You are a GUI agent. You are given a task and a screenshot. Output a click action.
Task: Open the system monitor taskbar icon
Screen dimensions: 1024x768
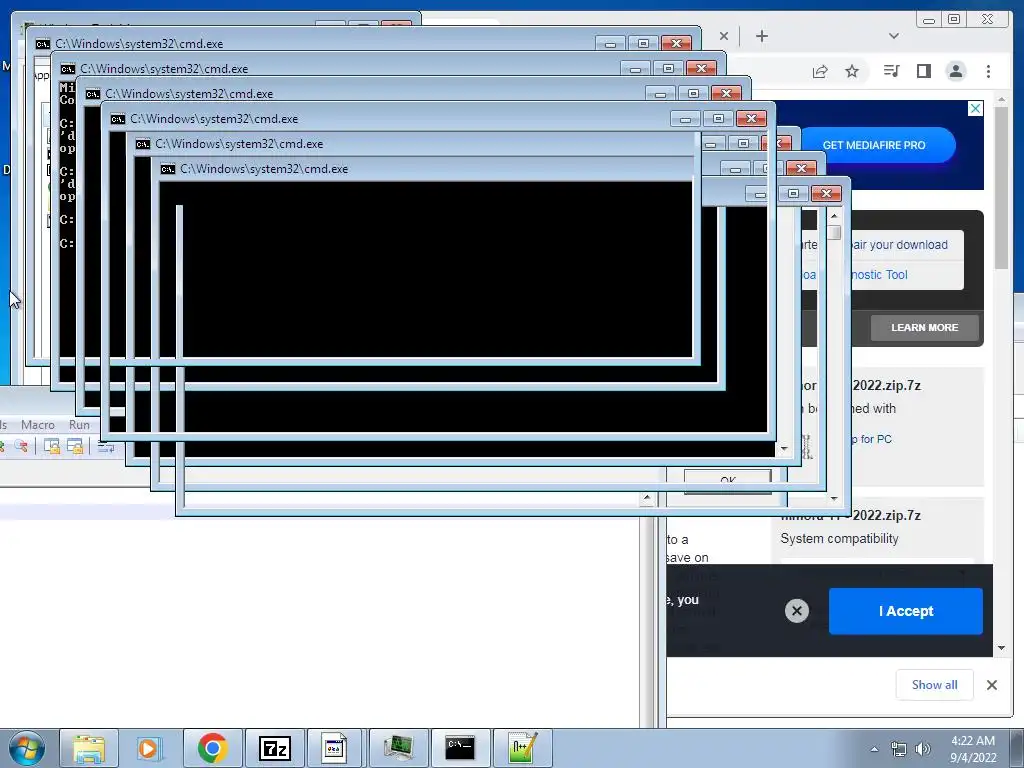click(398, 748)
